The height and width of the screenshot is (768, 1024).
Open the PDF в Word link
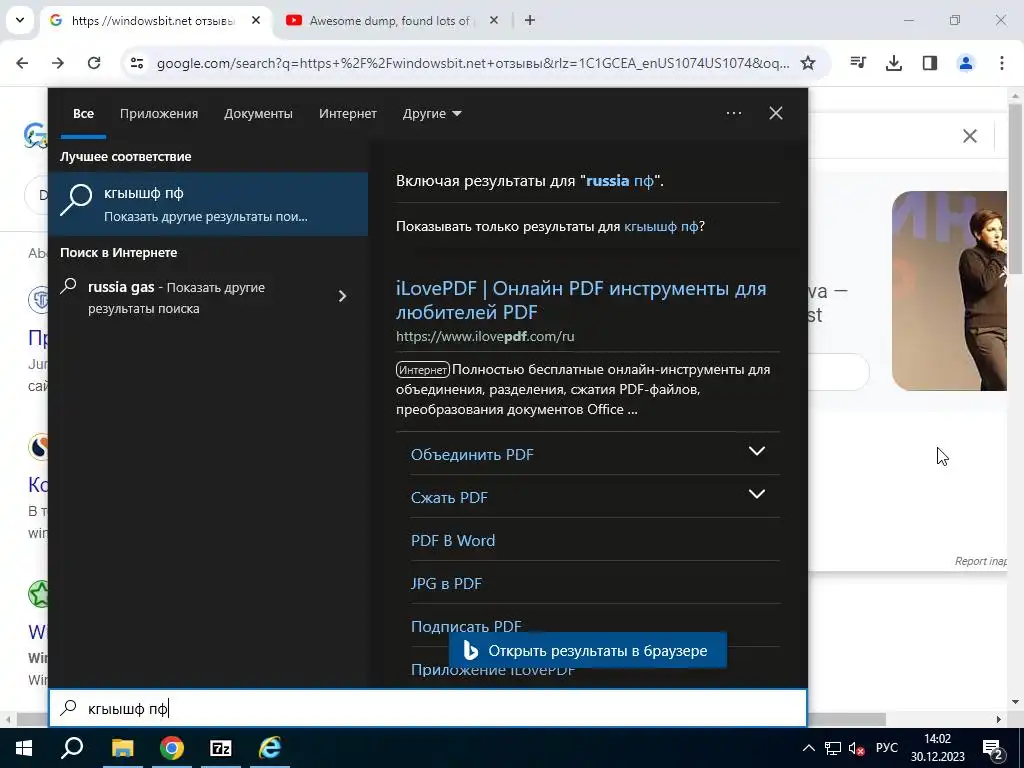click(453, 541)
